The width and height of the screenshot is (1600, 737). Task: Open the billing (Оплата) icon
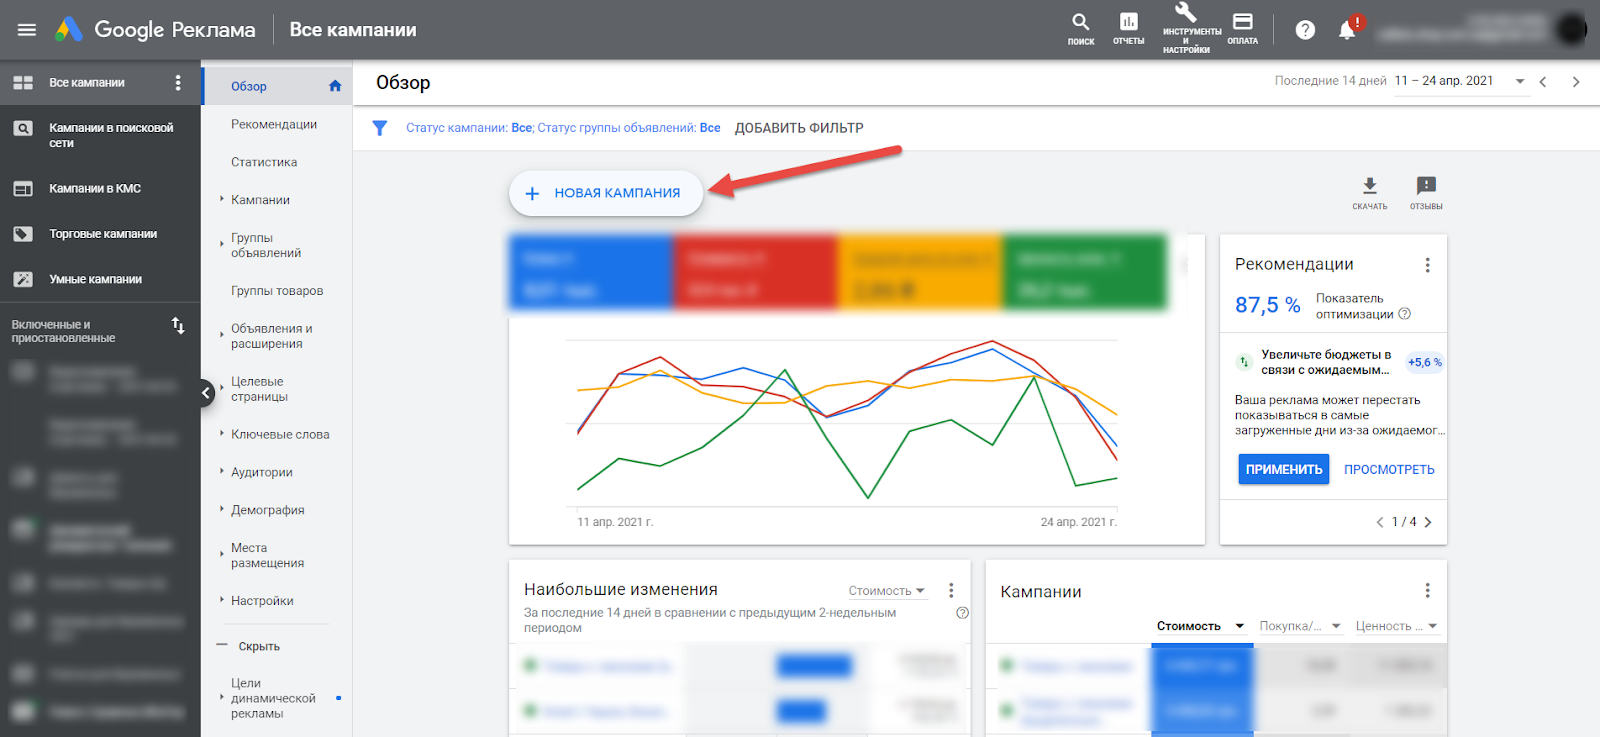coord(1242,24)
